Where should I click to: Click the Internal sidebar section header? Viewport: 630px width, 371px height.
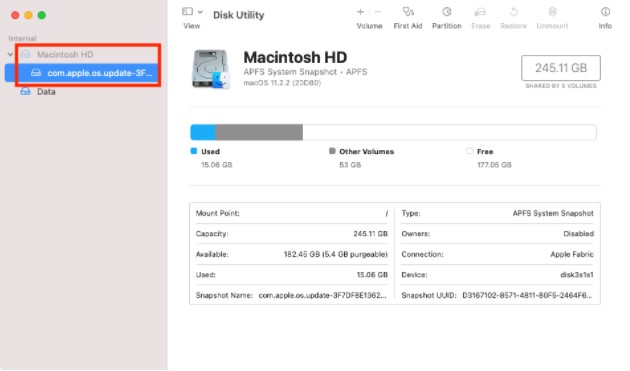pos(22,39)
